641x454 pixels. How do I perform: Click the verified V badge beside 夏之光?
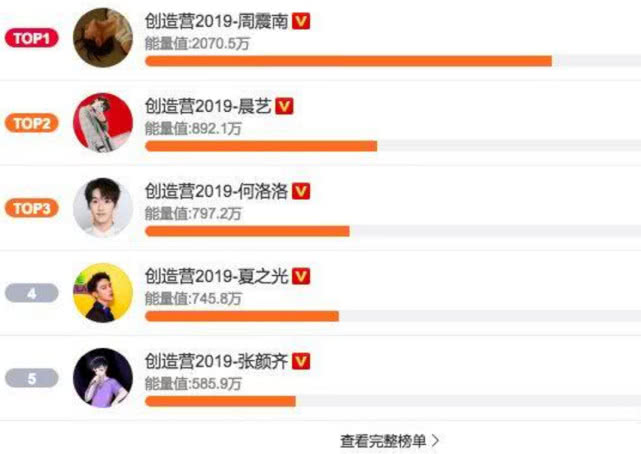coord(301,276)
